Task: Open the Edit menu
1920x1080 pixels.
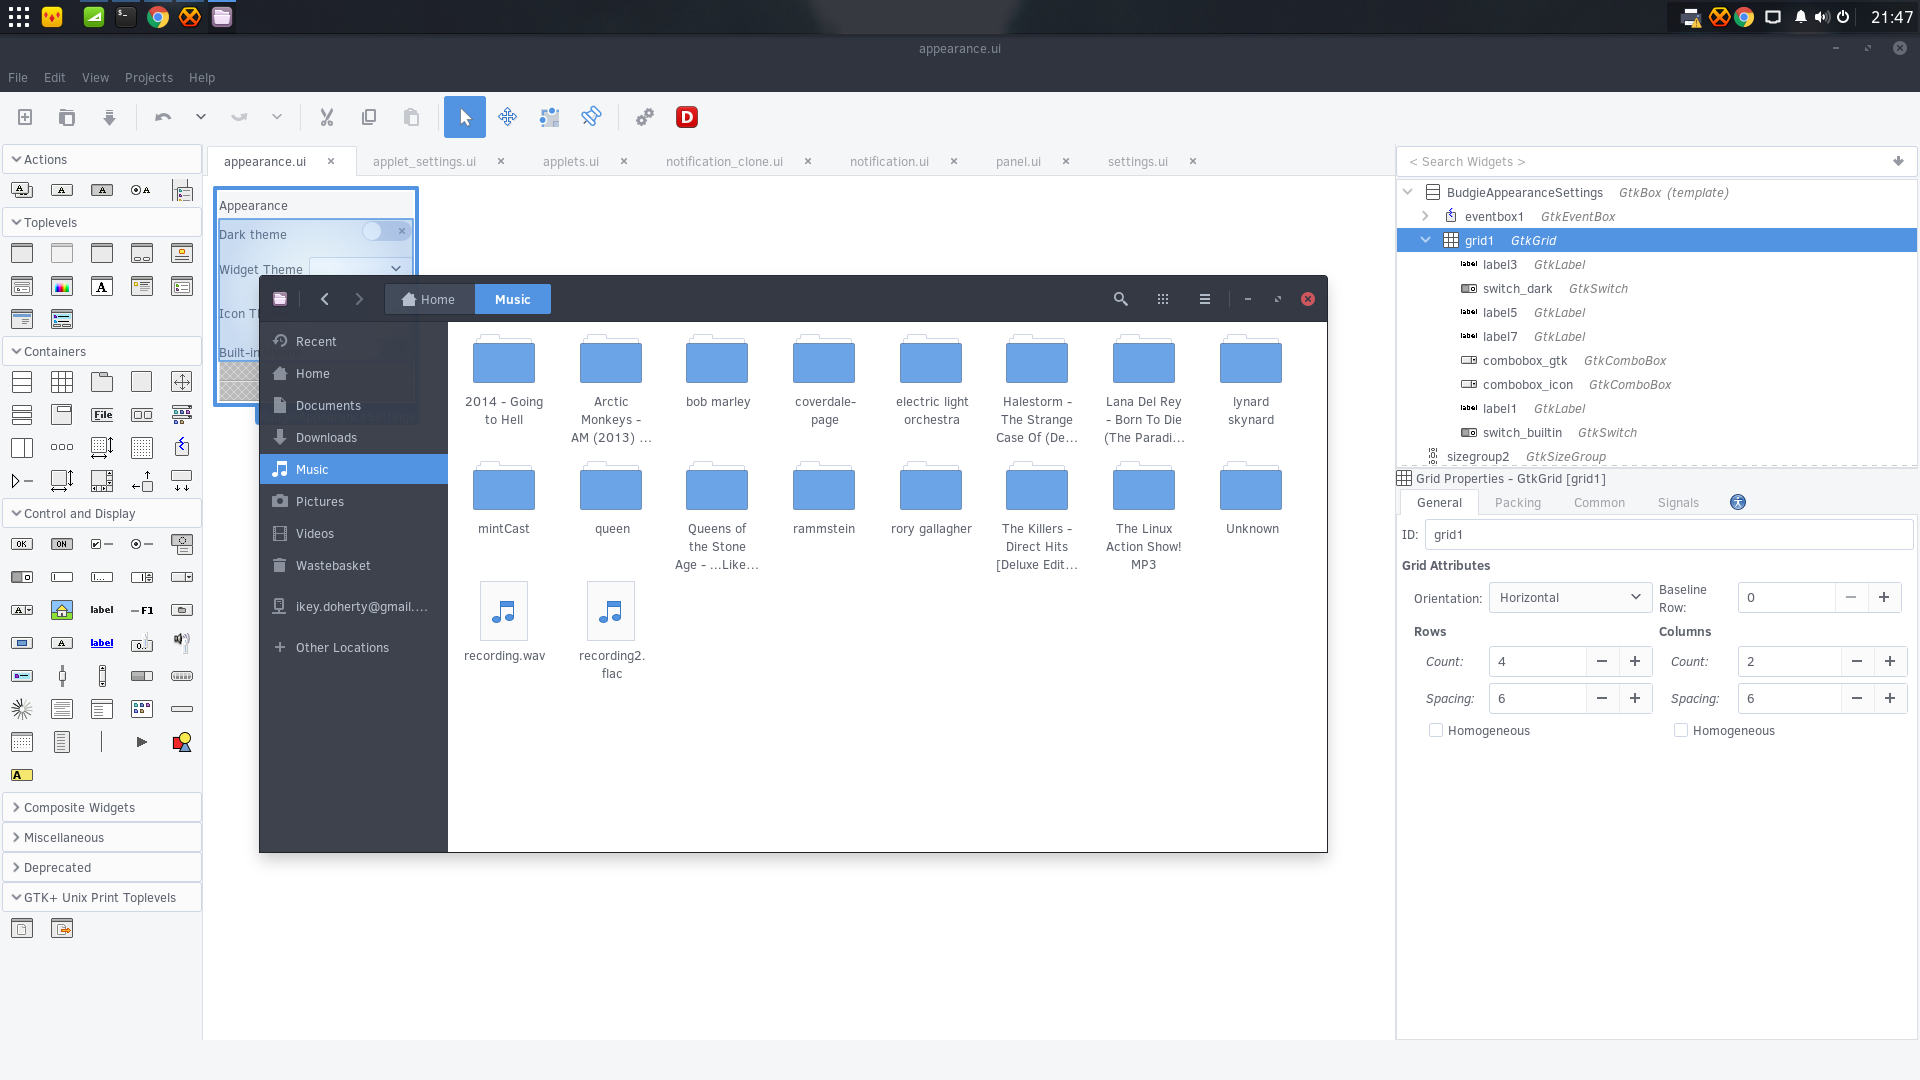Action: 55,78
